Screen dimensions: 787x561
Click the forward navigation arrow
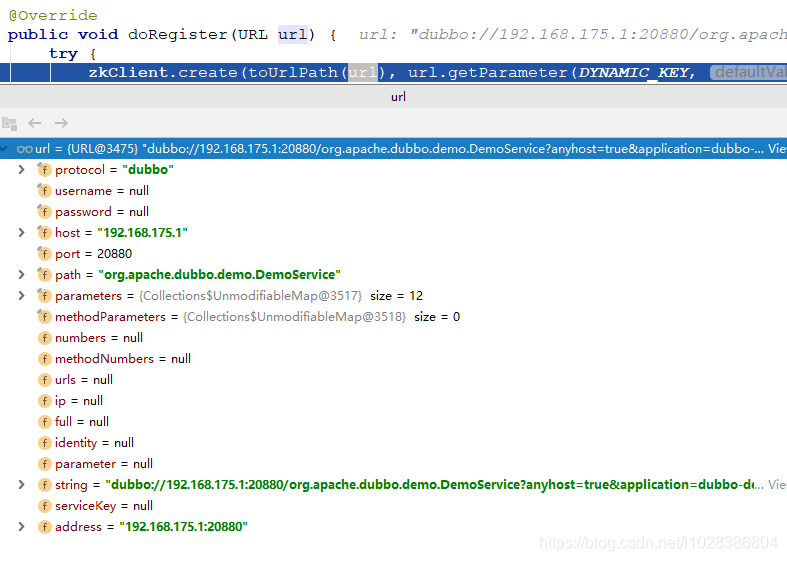(61, 123)
